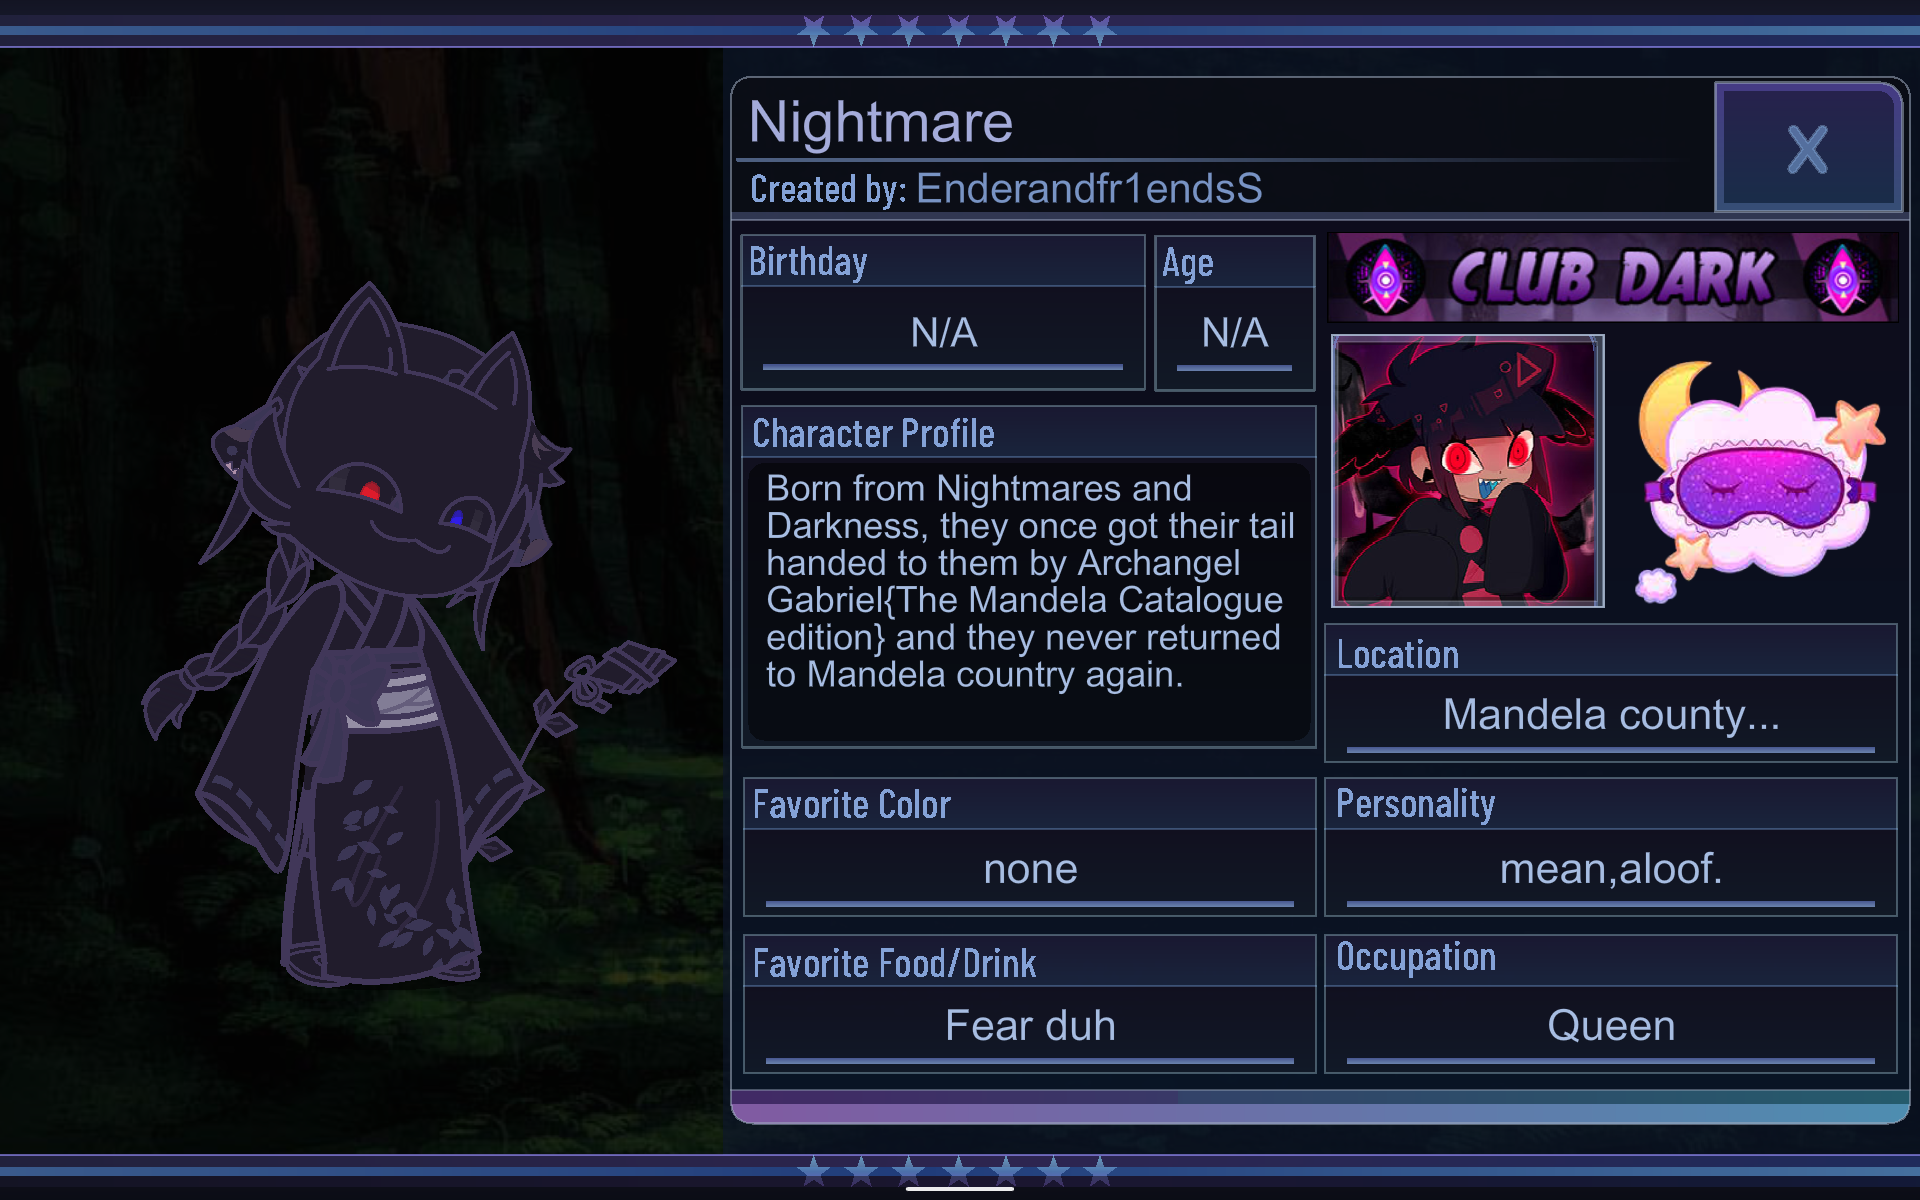1920x1200 pixels.
Task: Click the sleep mask dream cloud icon
Action: click(x=1760, y=479)
